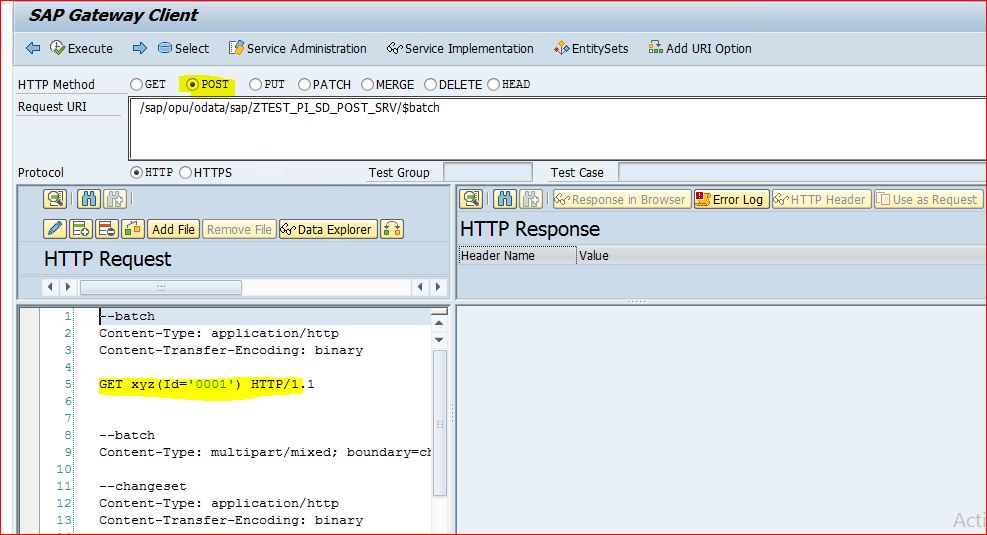Click the Header Name column header

tap(517, 256)
